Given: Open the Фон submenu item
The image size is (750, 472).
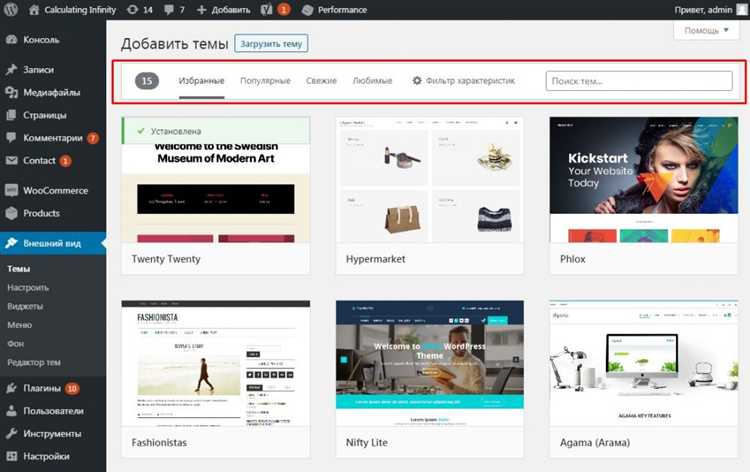Looking at the screenshot, I should coord(16,343).
